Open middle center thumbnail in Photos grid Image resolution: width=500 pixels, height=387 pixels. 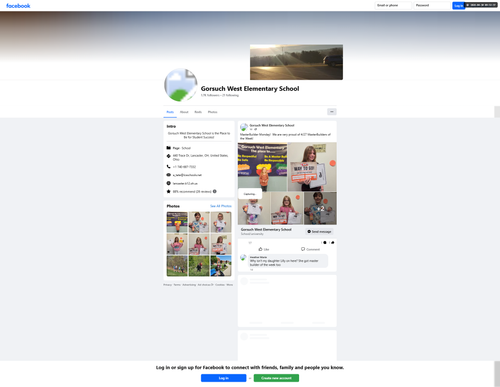click(199, 244)
